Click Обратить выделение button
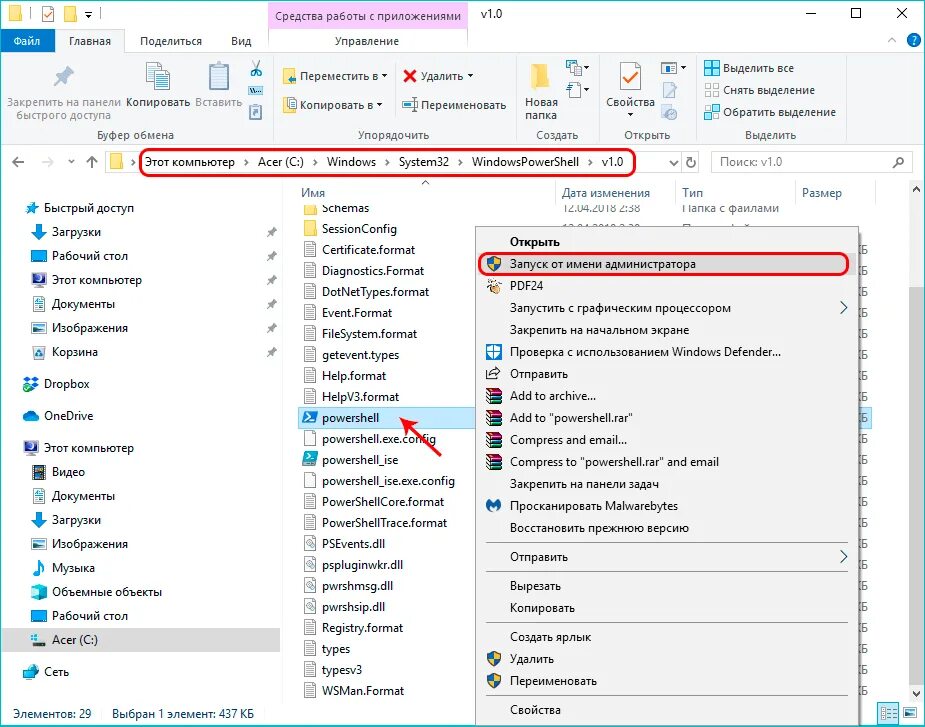 click(770, 112)
